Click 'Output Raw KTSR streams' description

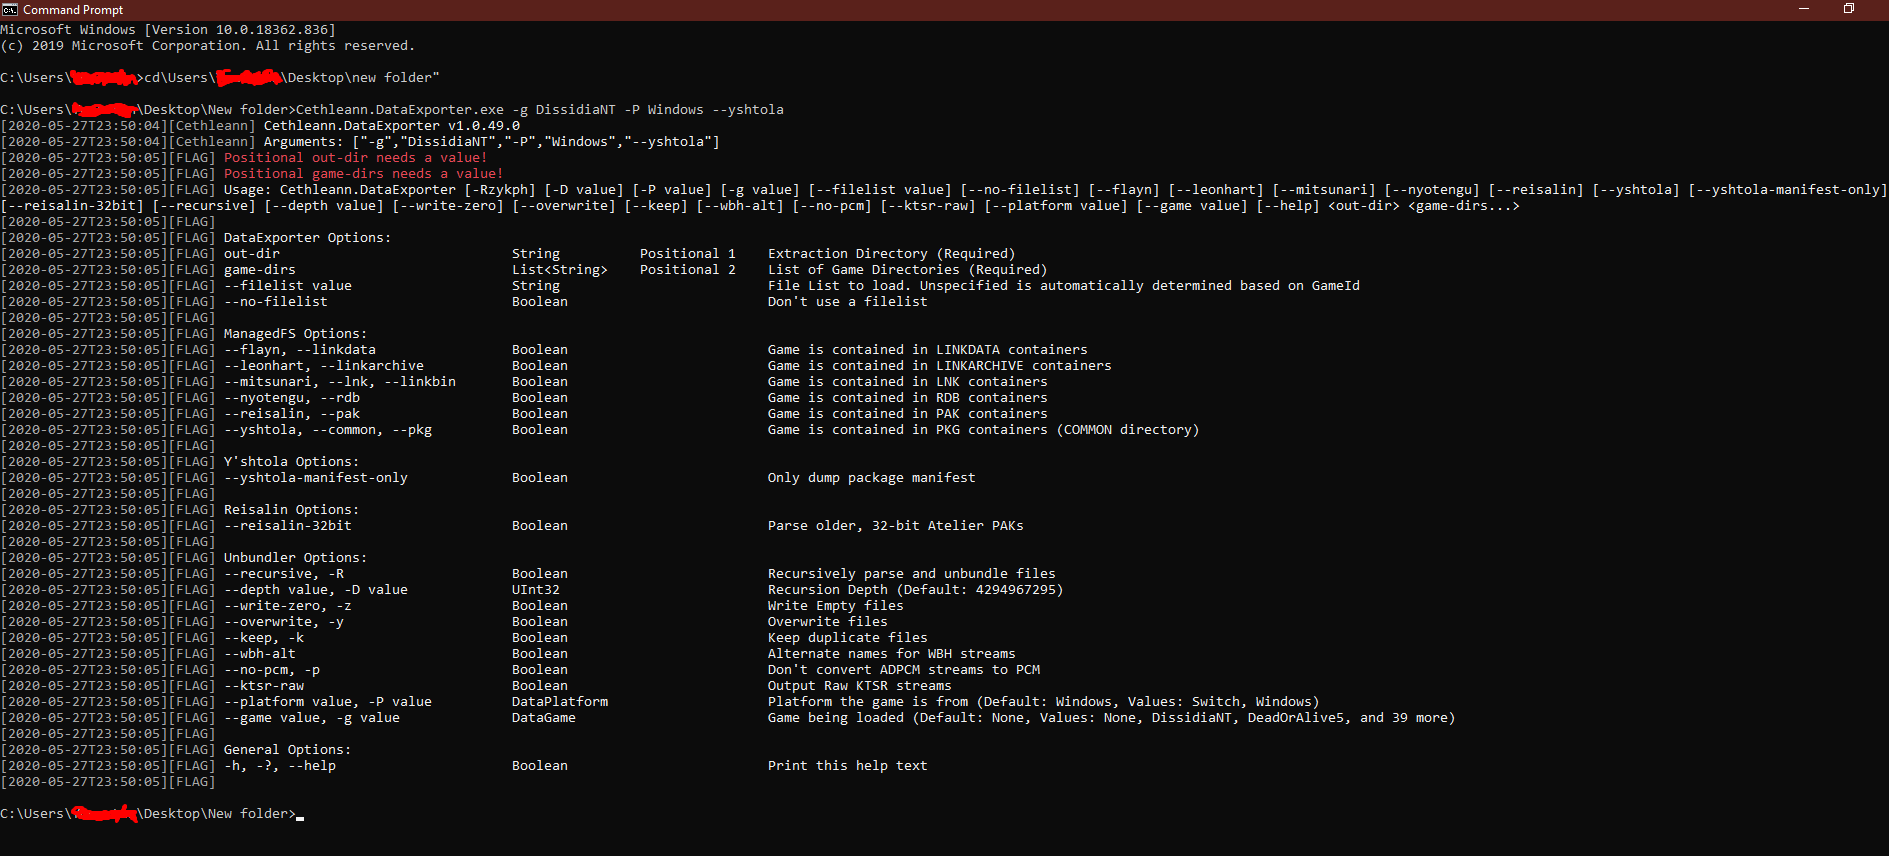[860, 686]
